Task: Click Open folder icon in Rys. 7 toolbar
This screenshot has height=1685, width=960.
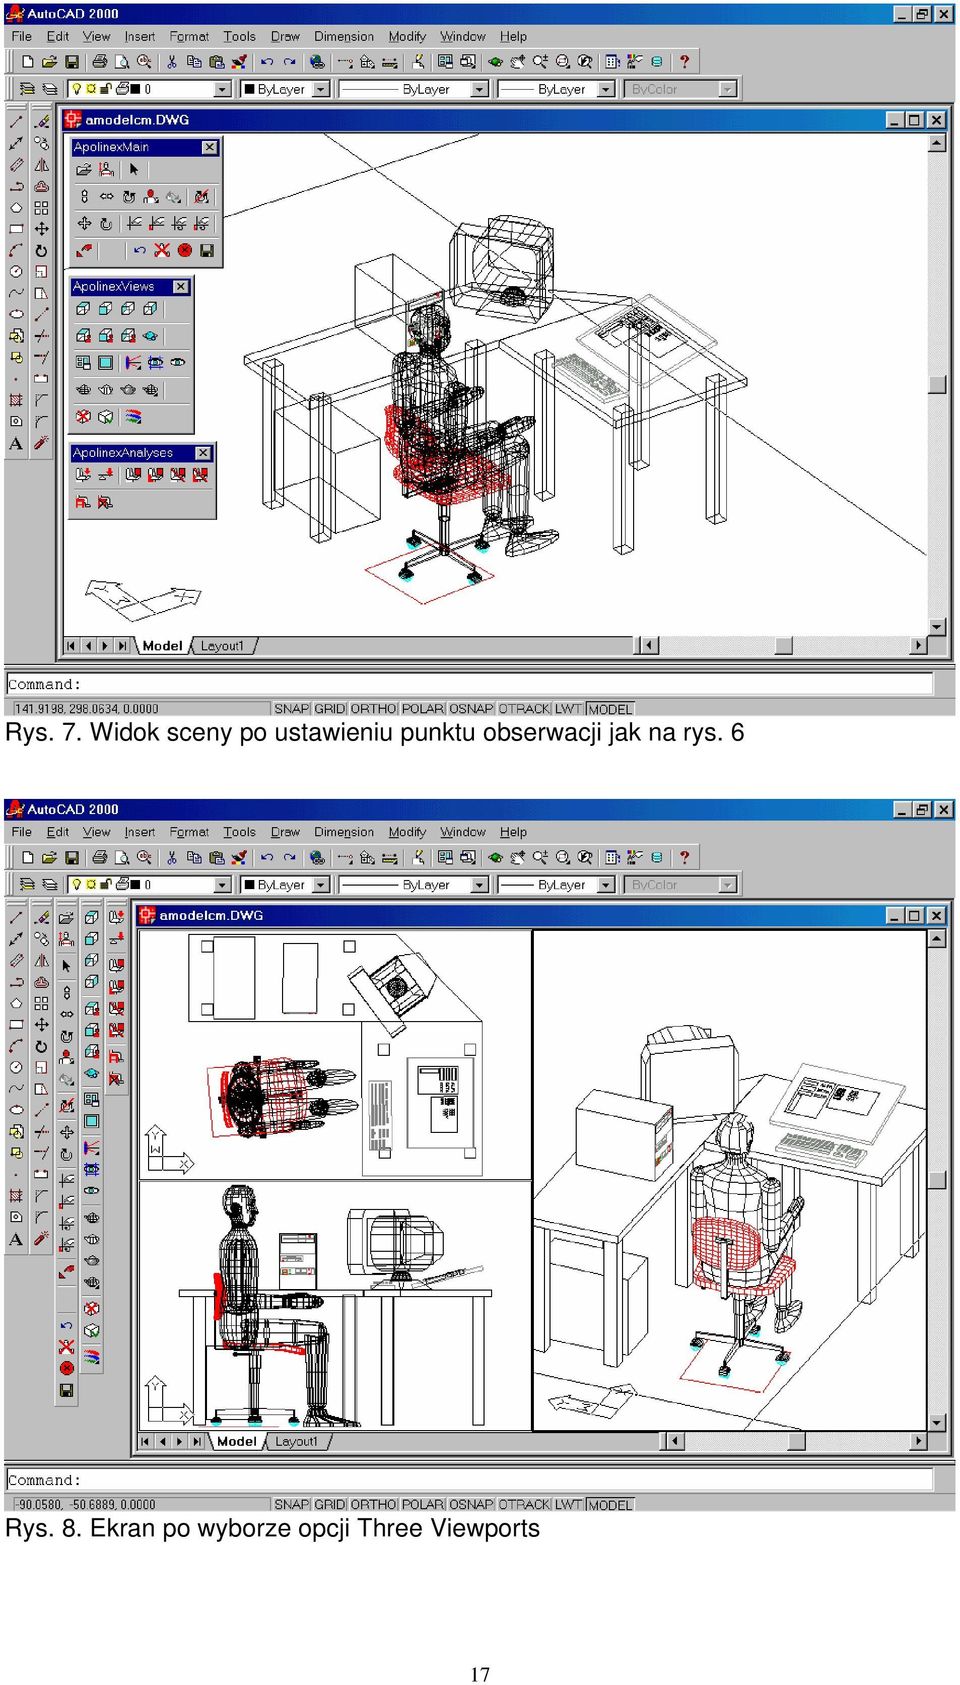Action: point(49,62)
